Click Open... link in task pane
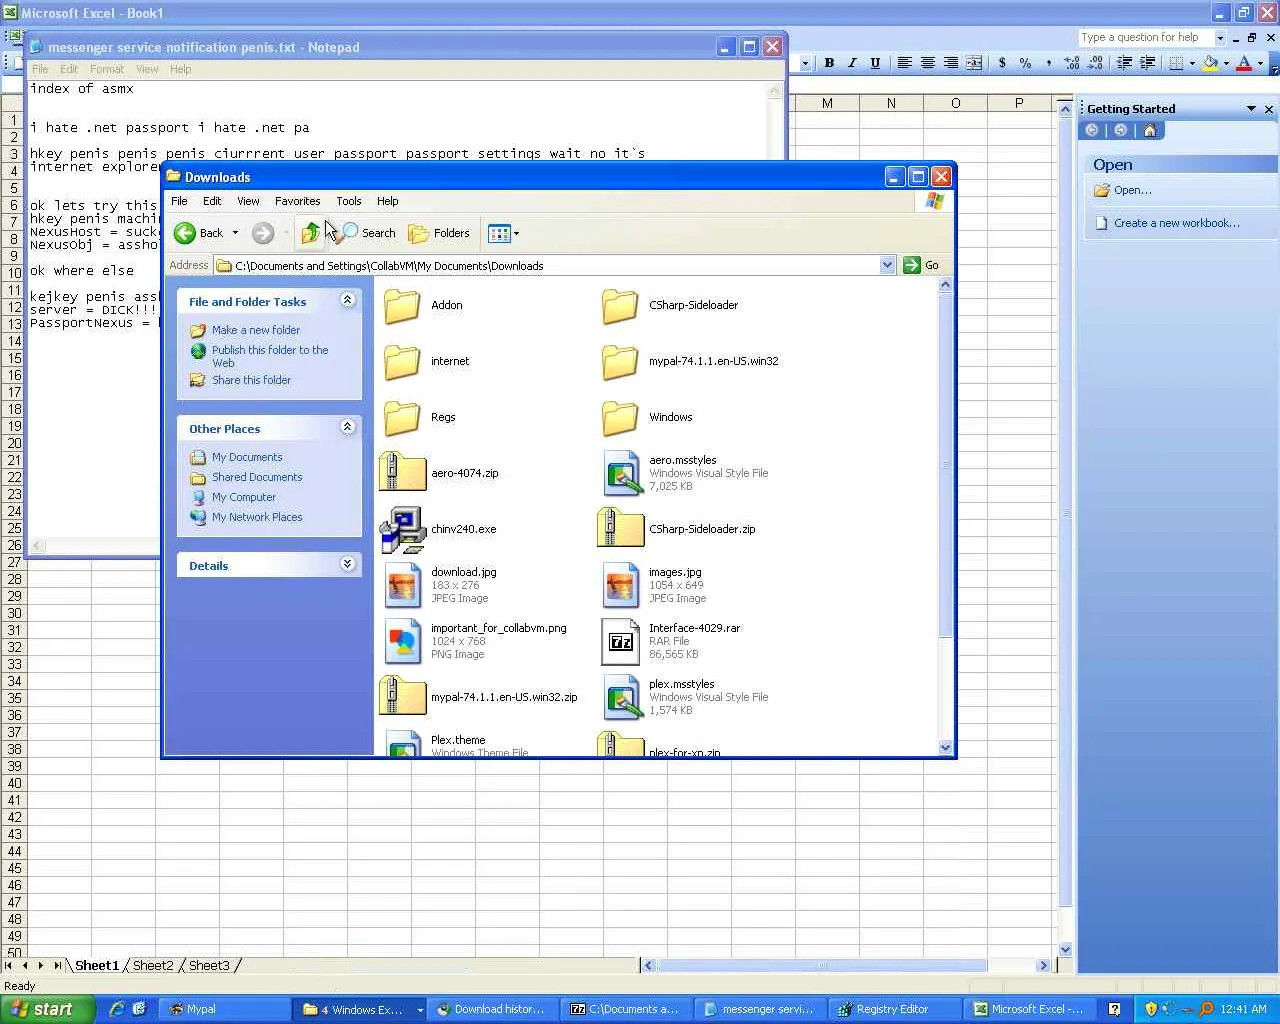 click(1132, 190)
